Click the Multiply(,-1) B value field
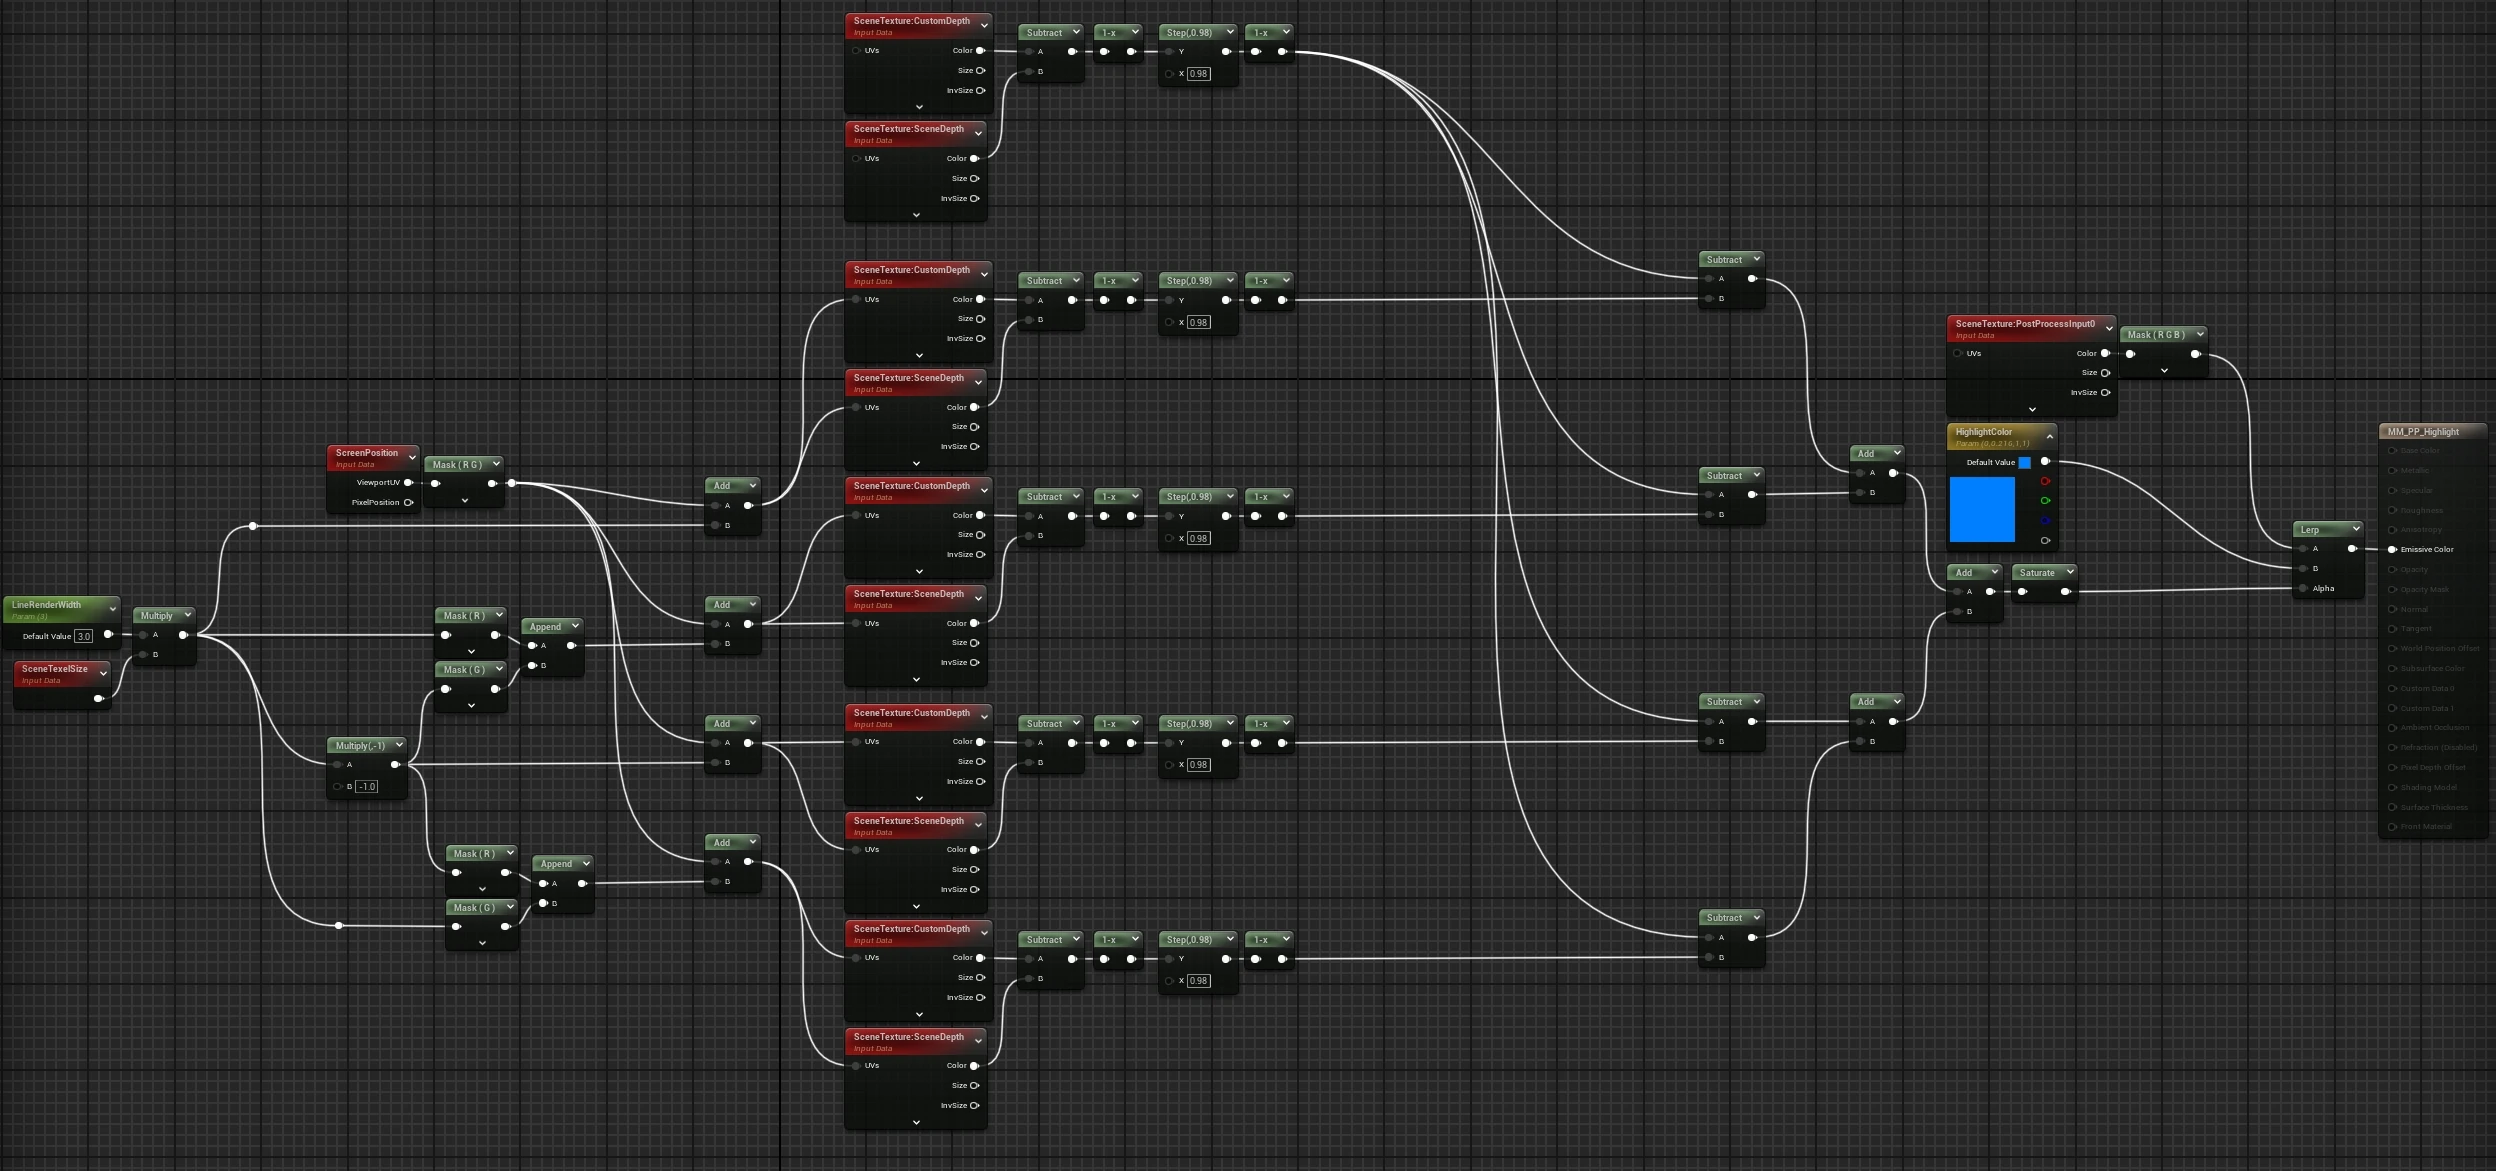 point(367,786)
